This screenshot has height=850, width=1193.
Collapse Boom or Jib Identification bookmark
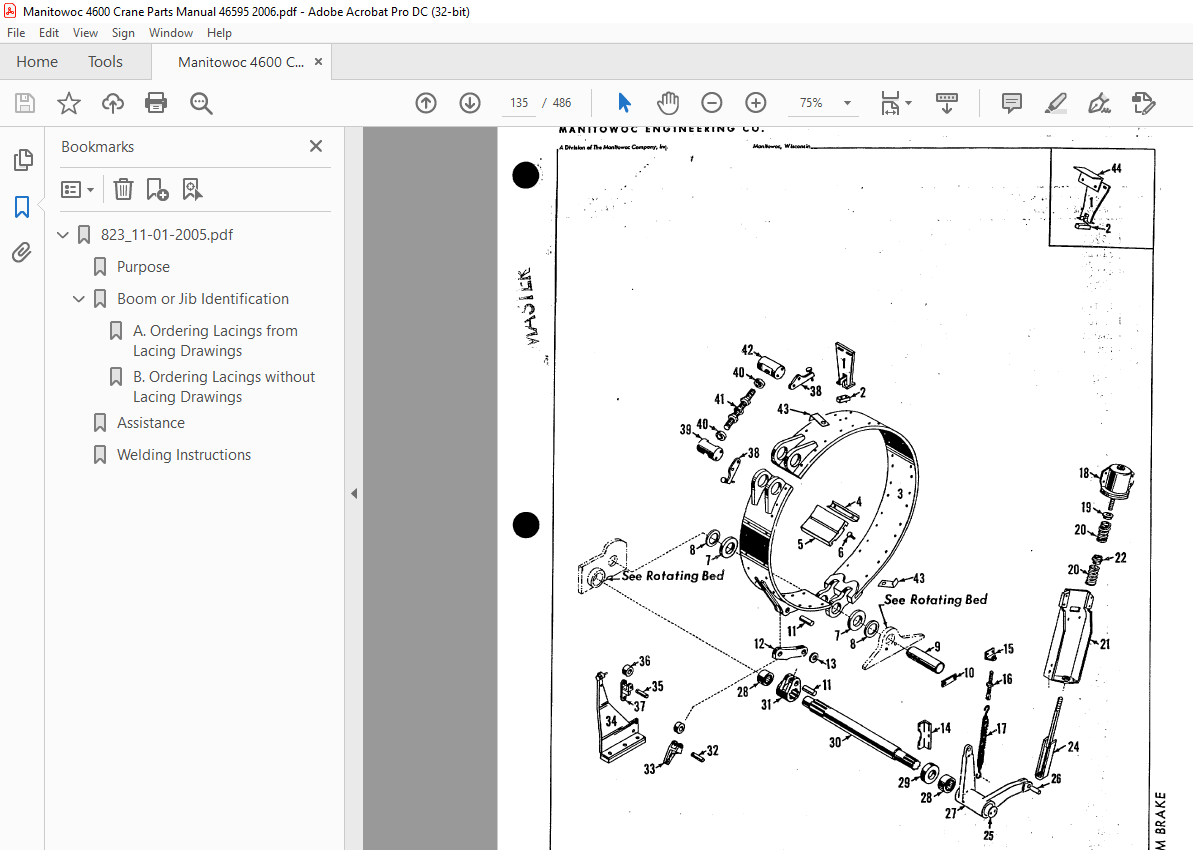(x=78, y=299)
